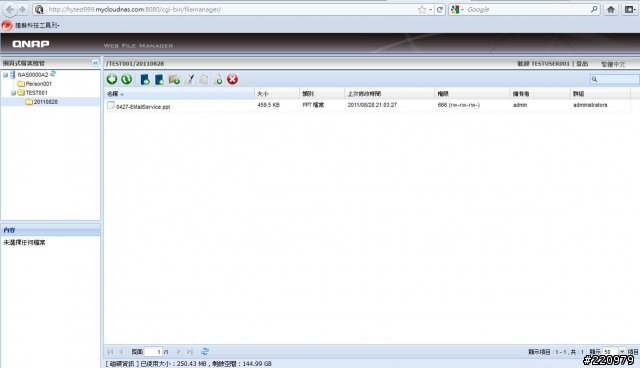
Task: Click the 666 (rw-rw-rw-) permission cell
Action: pyautogui.click(x=459, y=105)
